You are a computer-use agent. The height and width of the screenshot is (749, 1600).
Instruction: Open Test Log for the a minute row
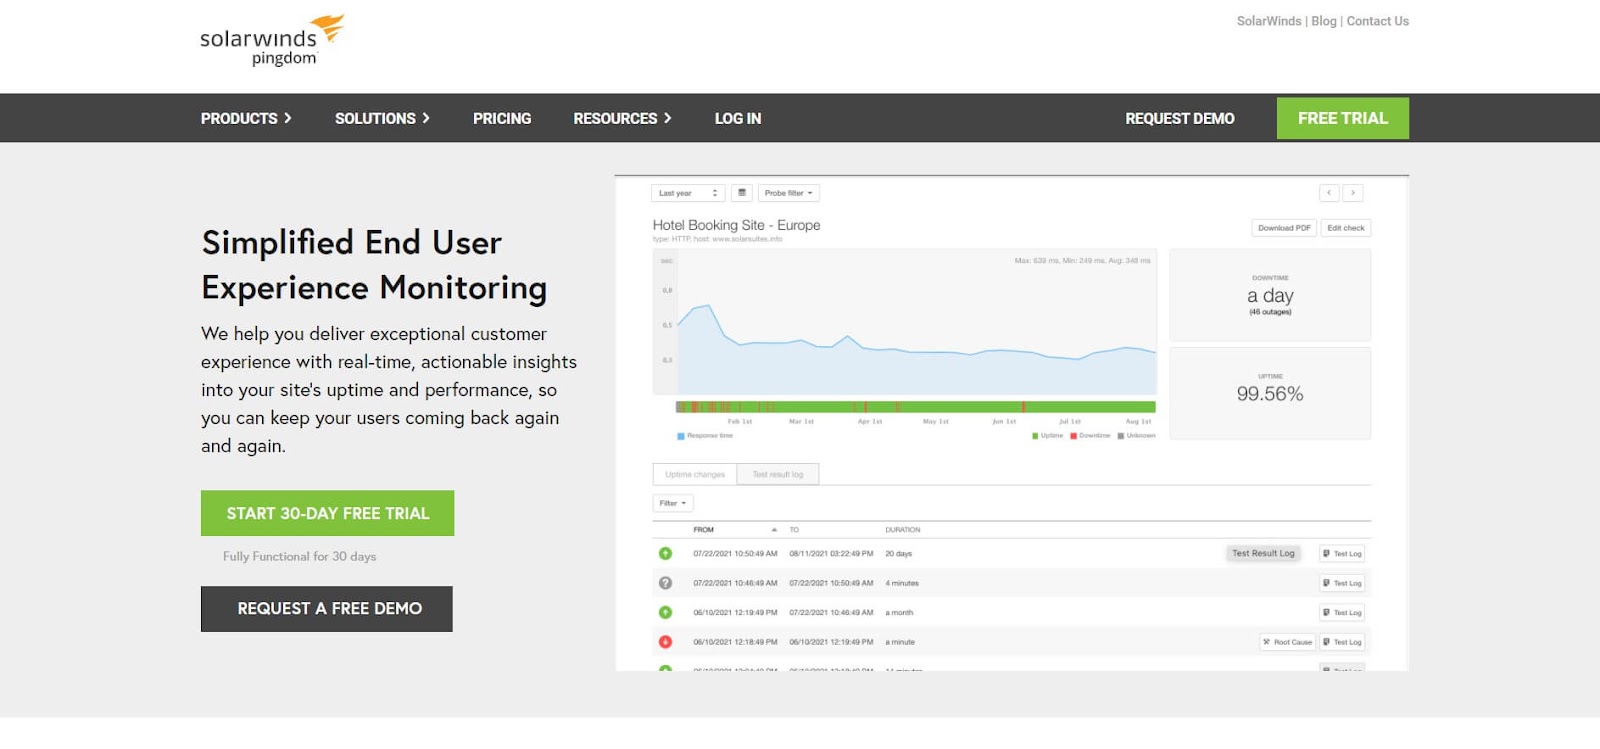pos(1342,642)
